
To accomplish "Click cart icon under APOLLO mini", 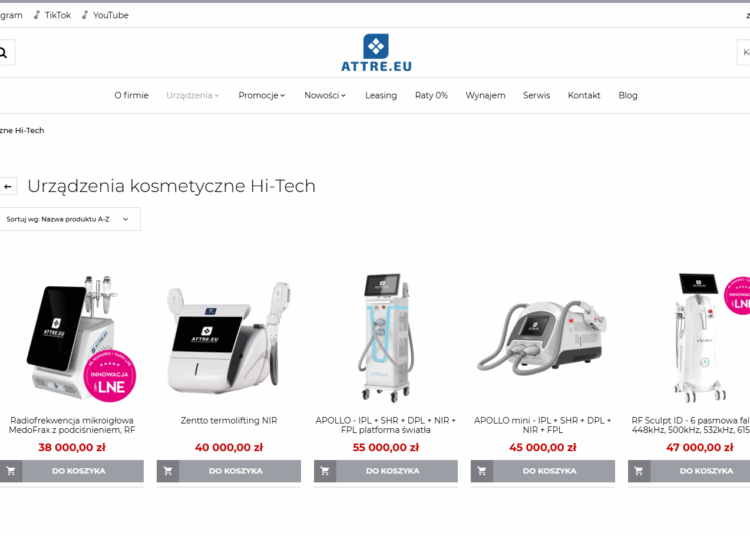I will pyautogui.click(x=482, y=471).
